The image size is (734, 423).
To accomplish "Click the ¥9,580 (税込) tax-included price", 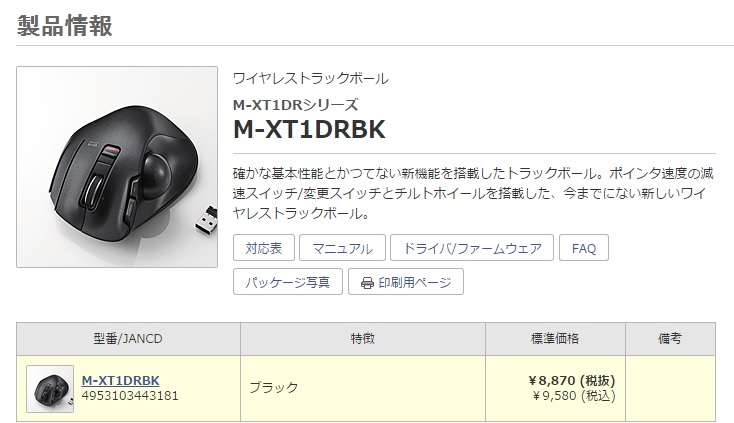I will pos(574,396).
